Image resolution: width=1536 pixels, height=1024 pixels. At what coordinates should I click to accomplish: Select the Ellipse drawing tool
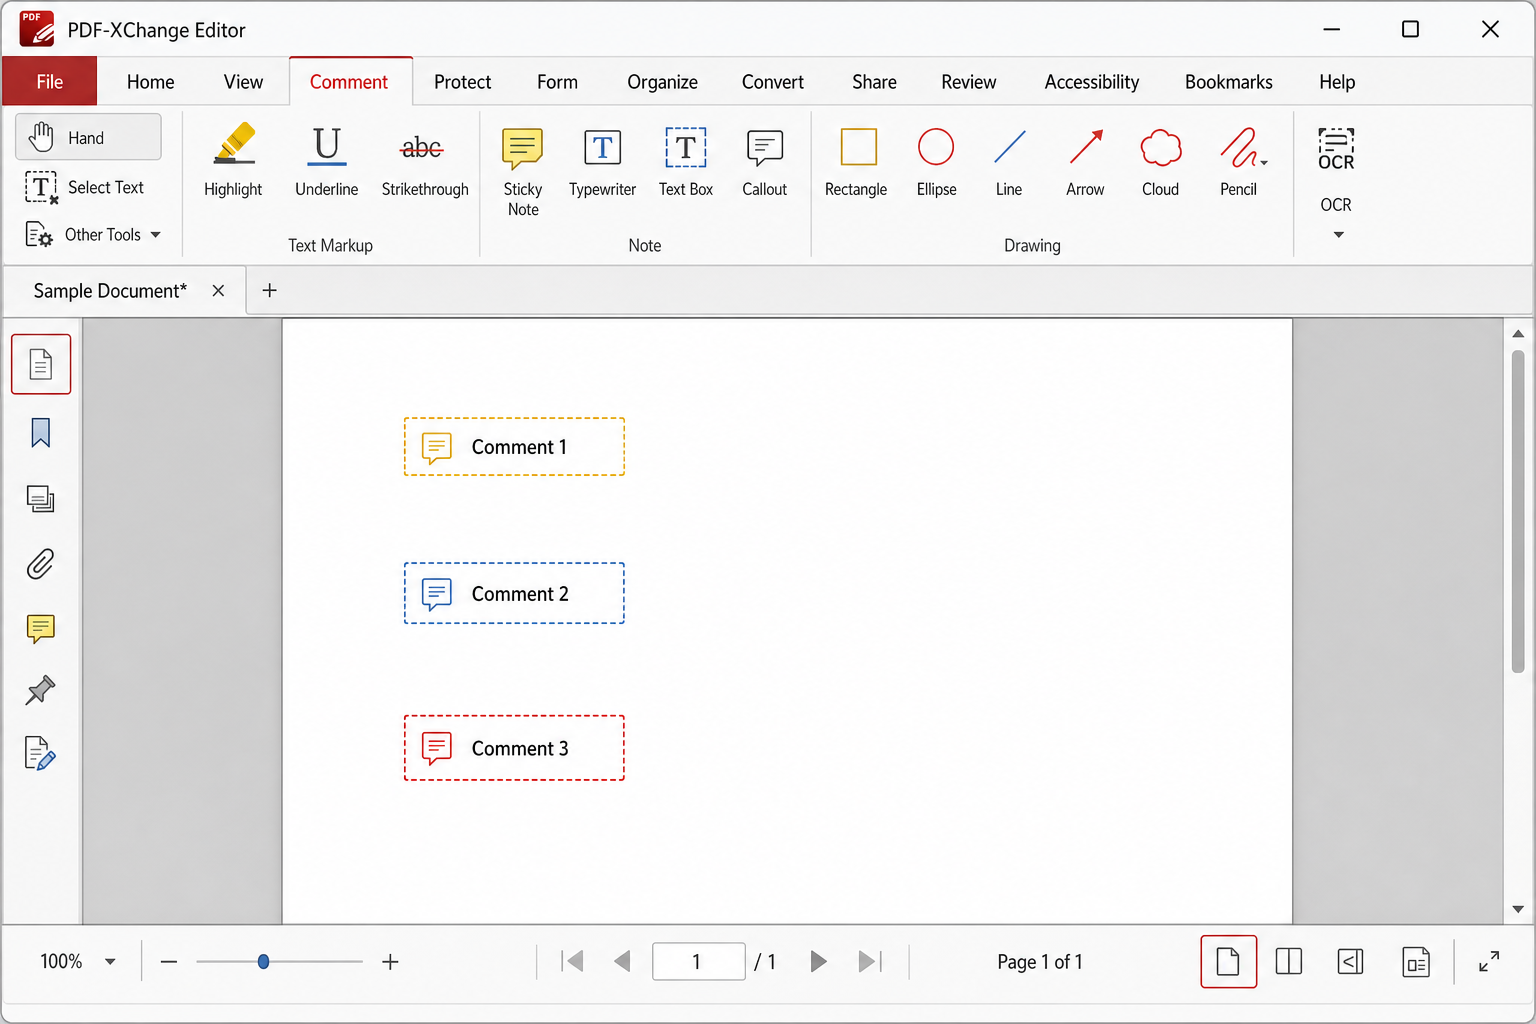pyautogui.click(x=936, y=160)
